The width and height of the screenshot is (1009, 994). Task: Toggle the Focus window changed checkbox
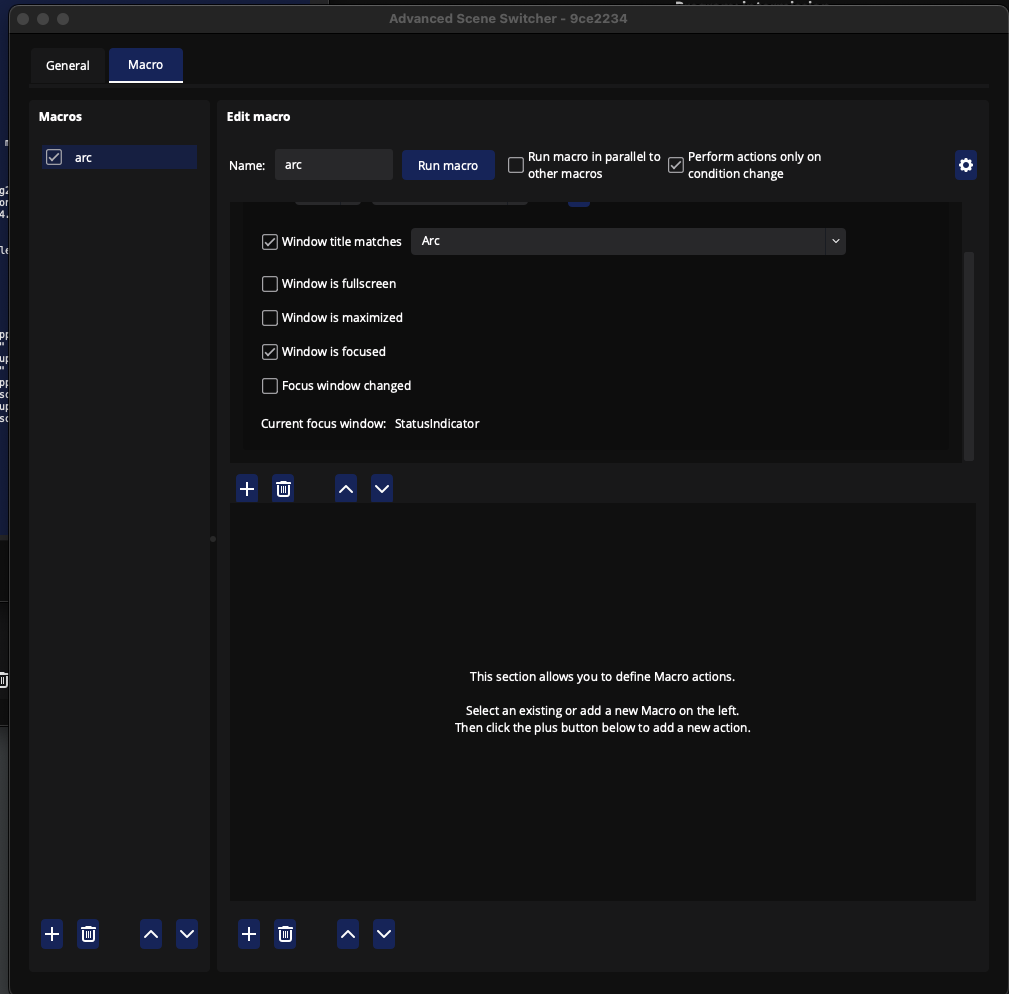[x=270, y=385]
